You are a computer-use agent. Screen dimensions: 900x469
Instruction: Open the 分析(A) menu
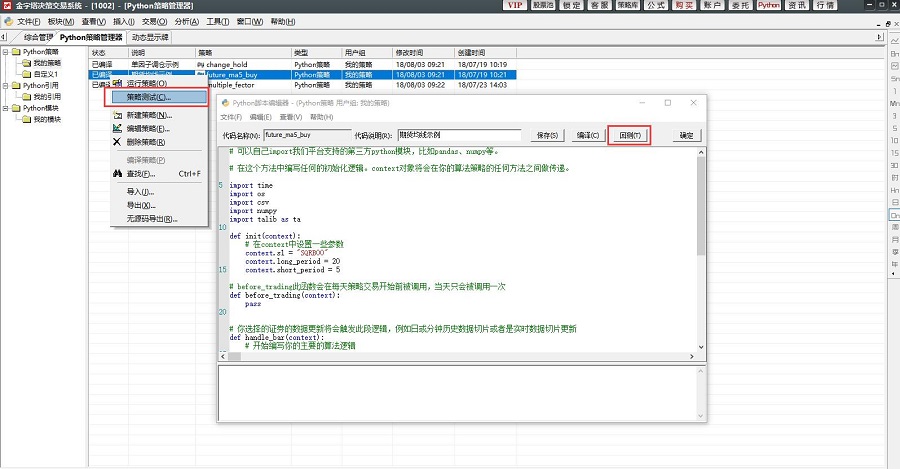pyautogui.click(x=186, y=22)
